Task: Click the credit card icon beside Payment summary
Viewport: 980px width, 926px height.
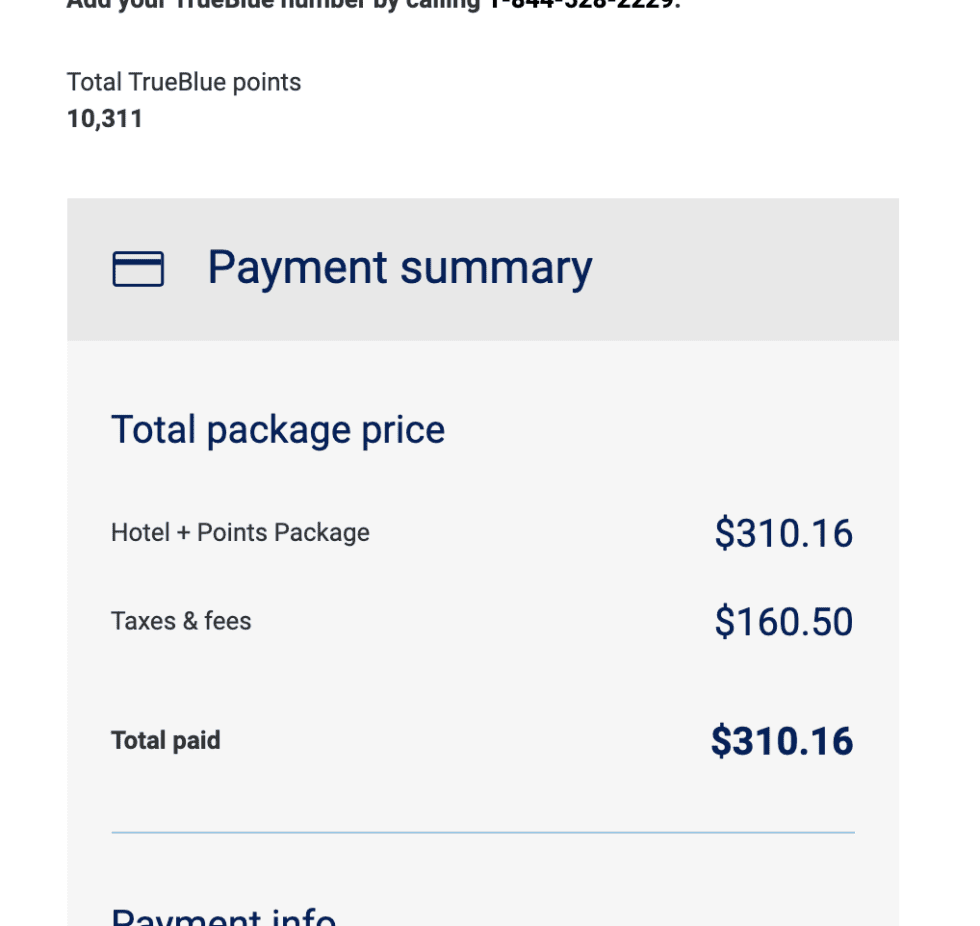Action: click(x=138, y=269)
